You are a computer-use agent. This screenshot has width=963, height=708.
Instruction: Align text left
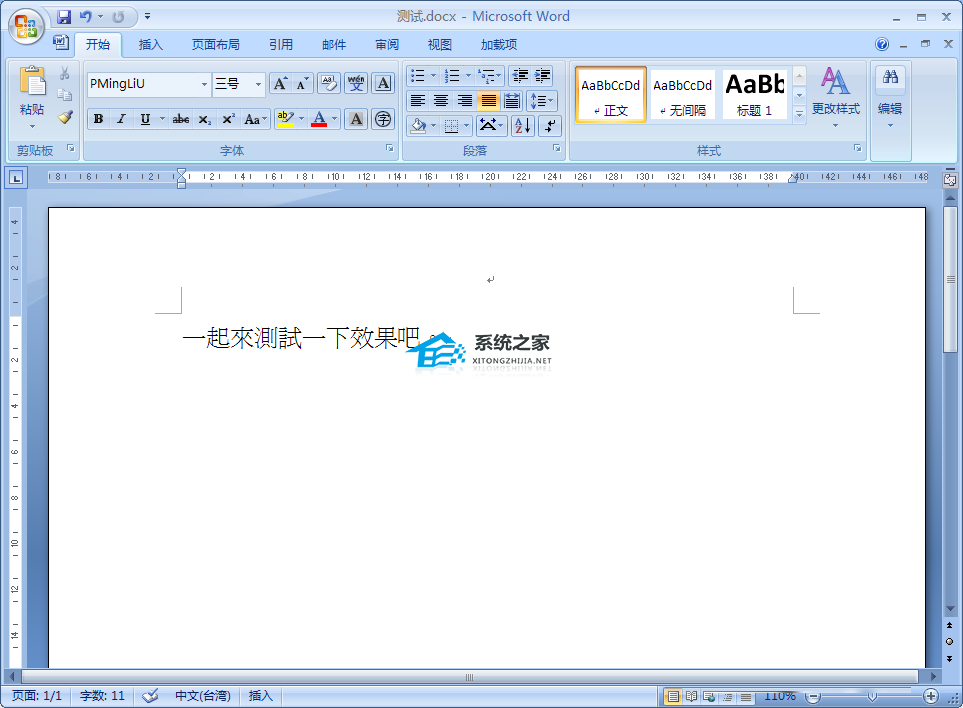click(418, 101)
